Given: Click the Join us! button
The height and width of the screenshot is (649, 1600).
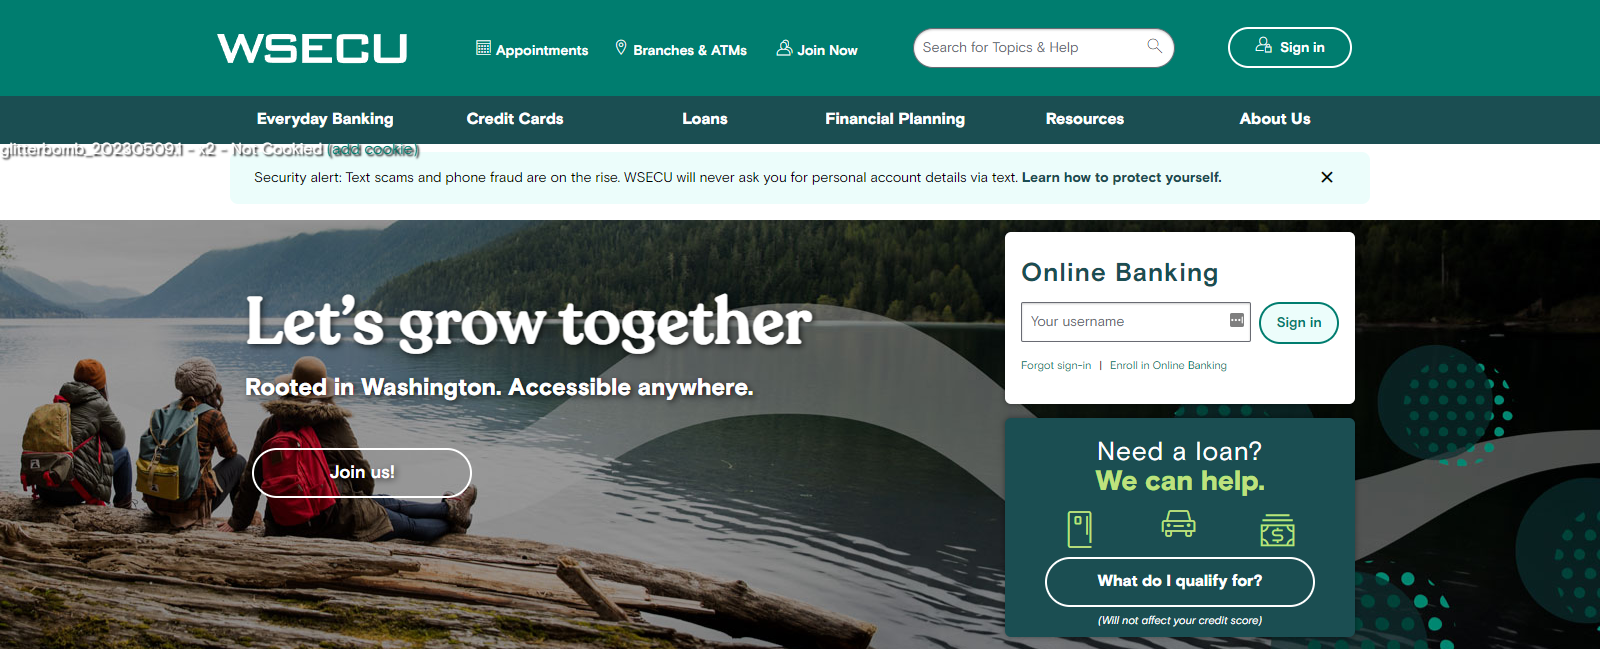Looking at the screenshot, I should point(362,472).
